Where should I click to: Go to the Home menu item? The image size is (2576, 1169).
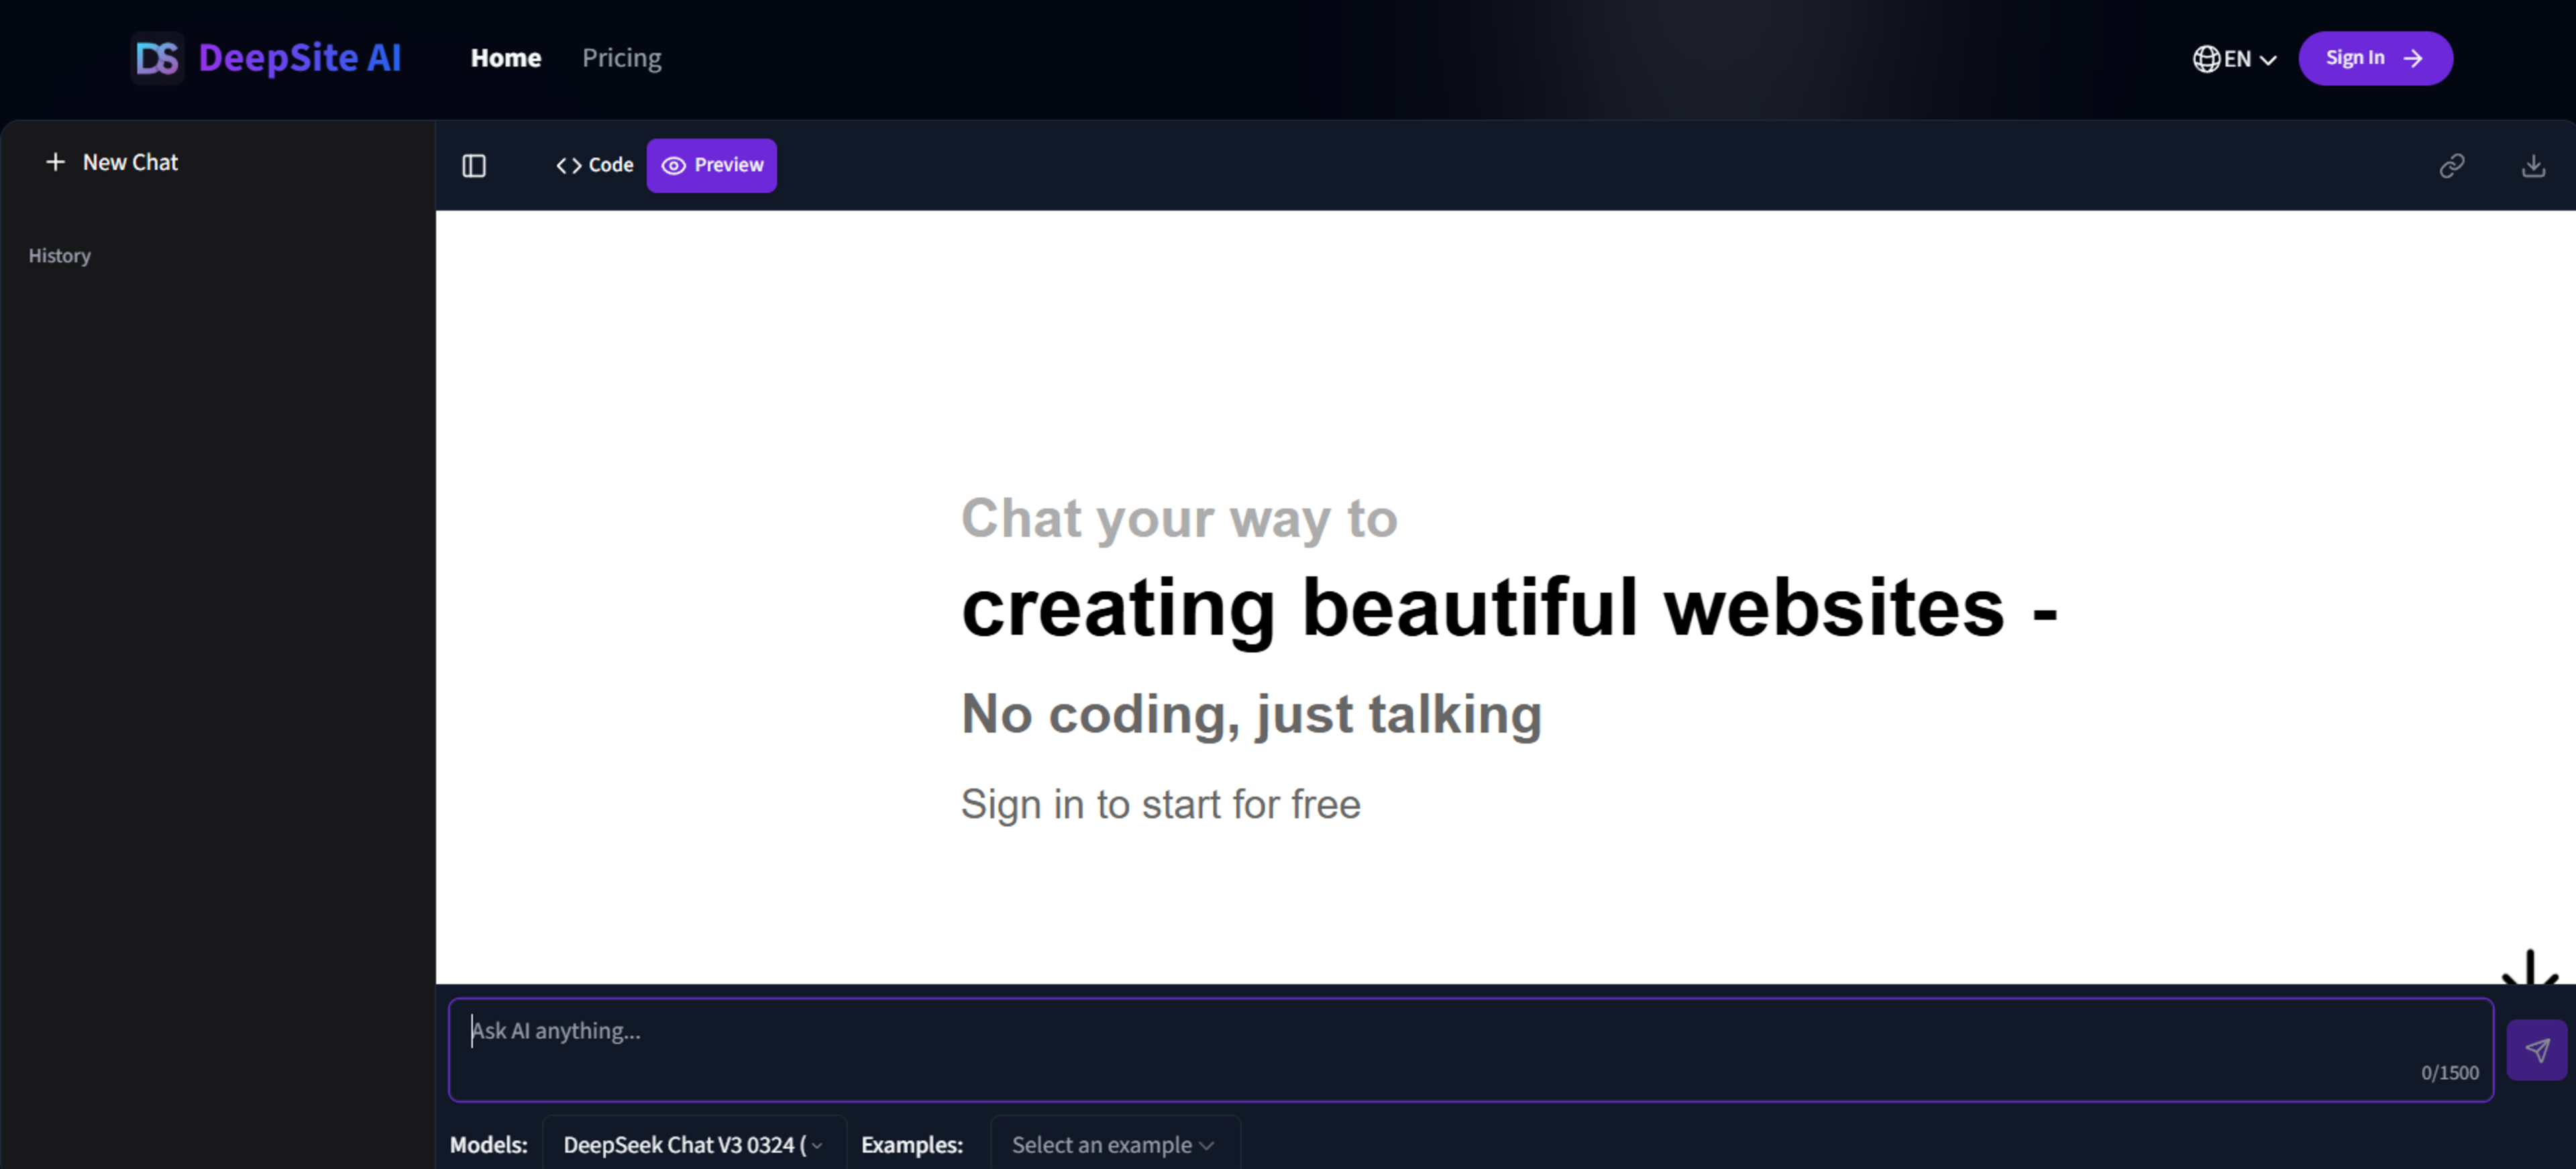click(506, 58)
